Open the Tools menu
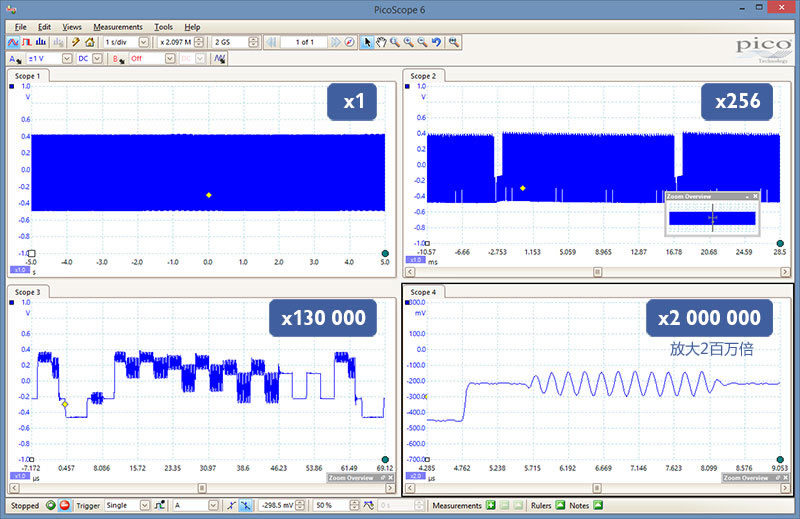This screenshot has height=519, width=800. [164, 27]
